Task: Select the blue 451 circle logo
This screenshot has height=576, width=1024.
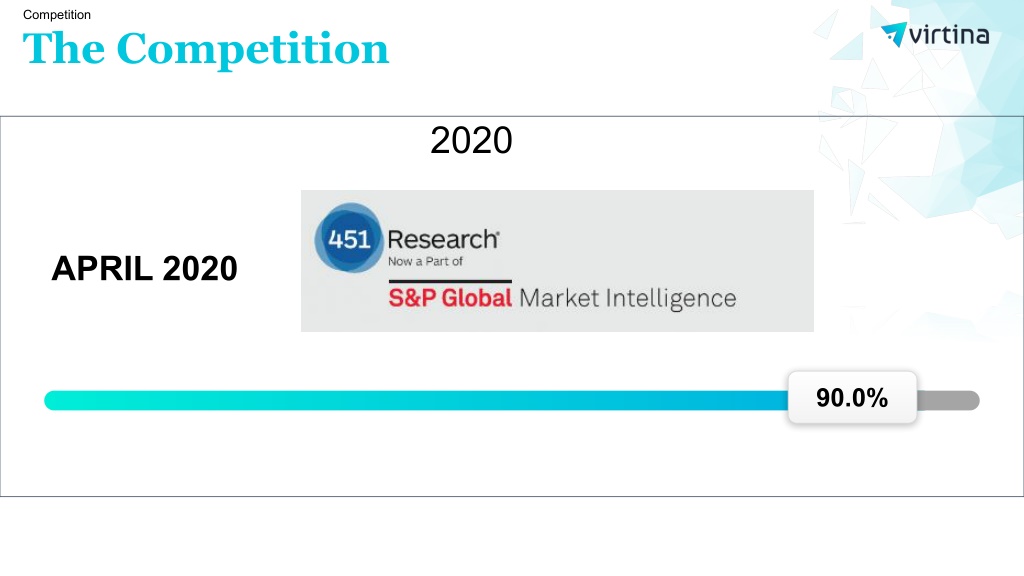Action: point(349,238)
